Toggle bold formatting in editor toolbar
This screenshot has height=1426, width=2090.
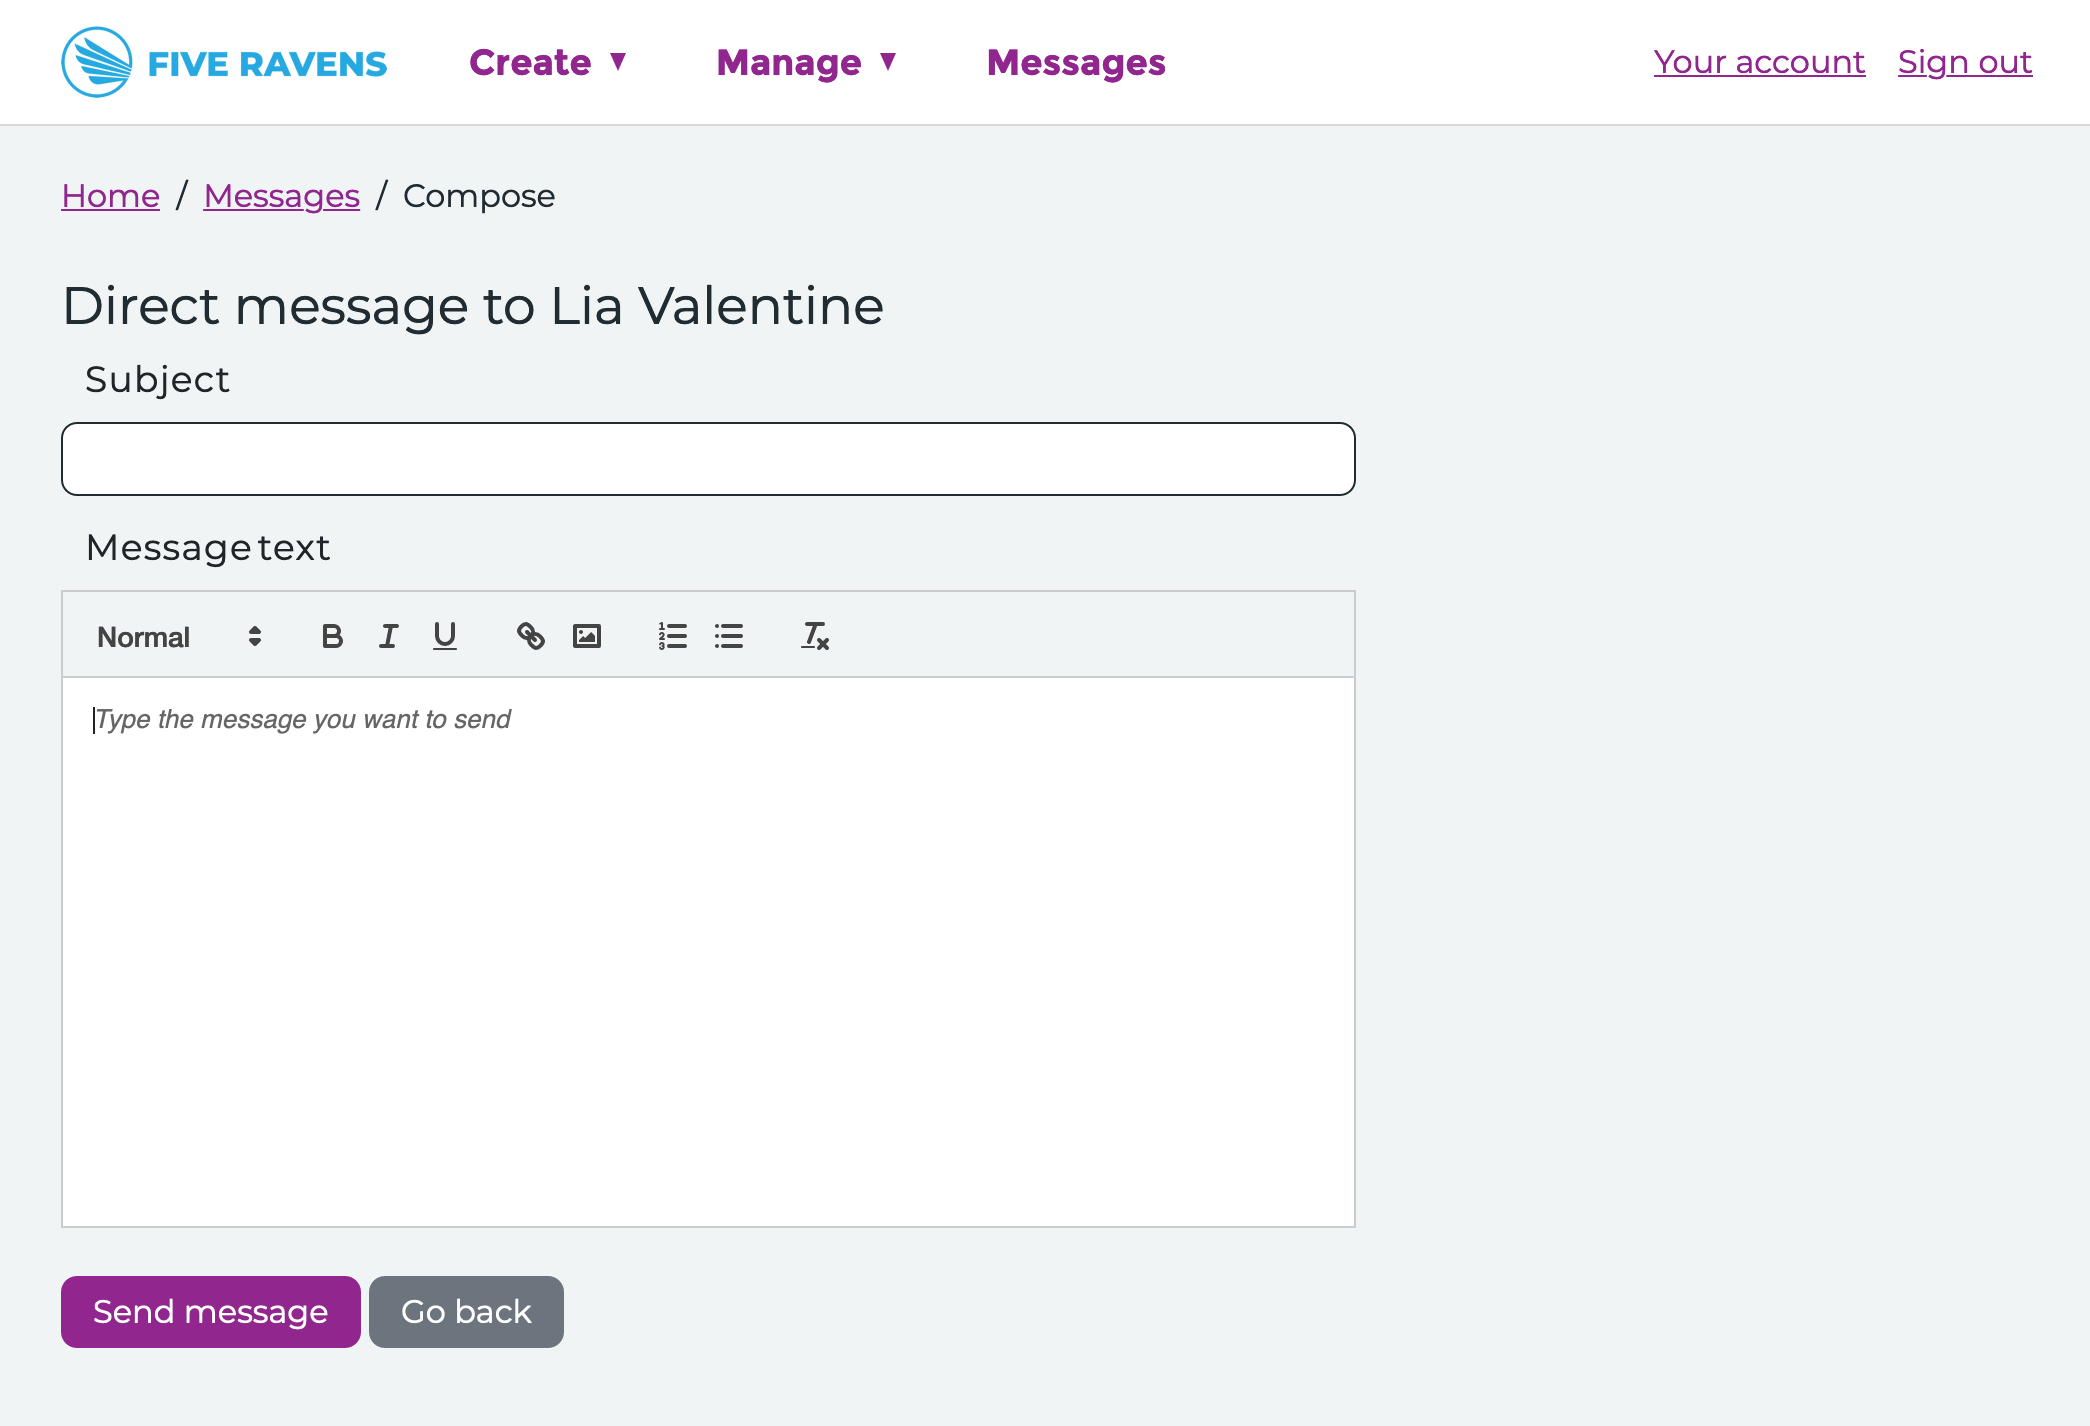tap(332, 636)
